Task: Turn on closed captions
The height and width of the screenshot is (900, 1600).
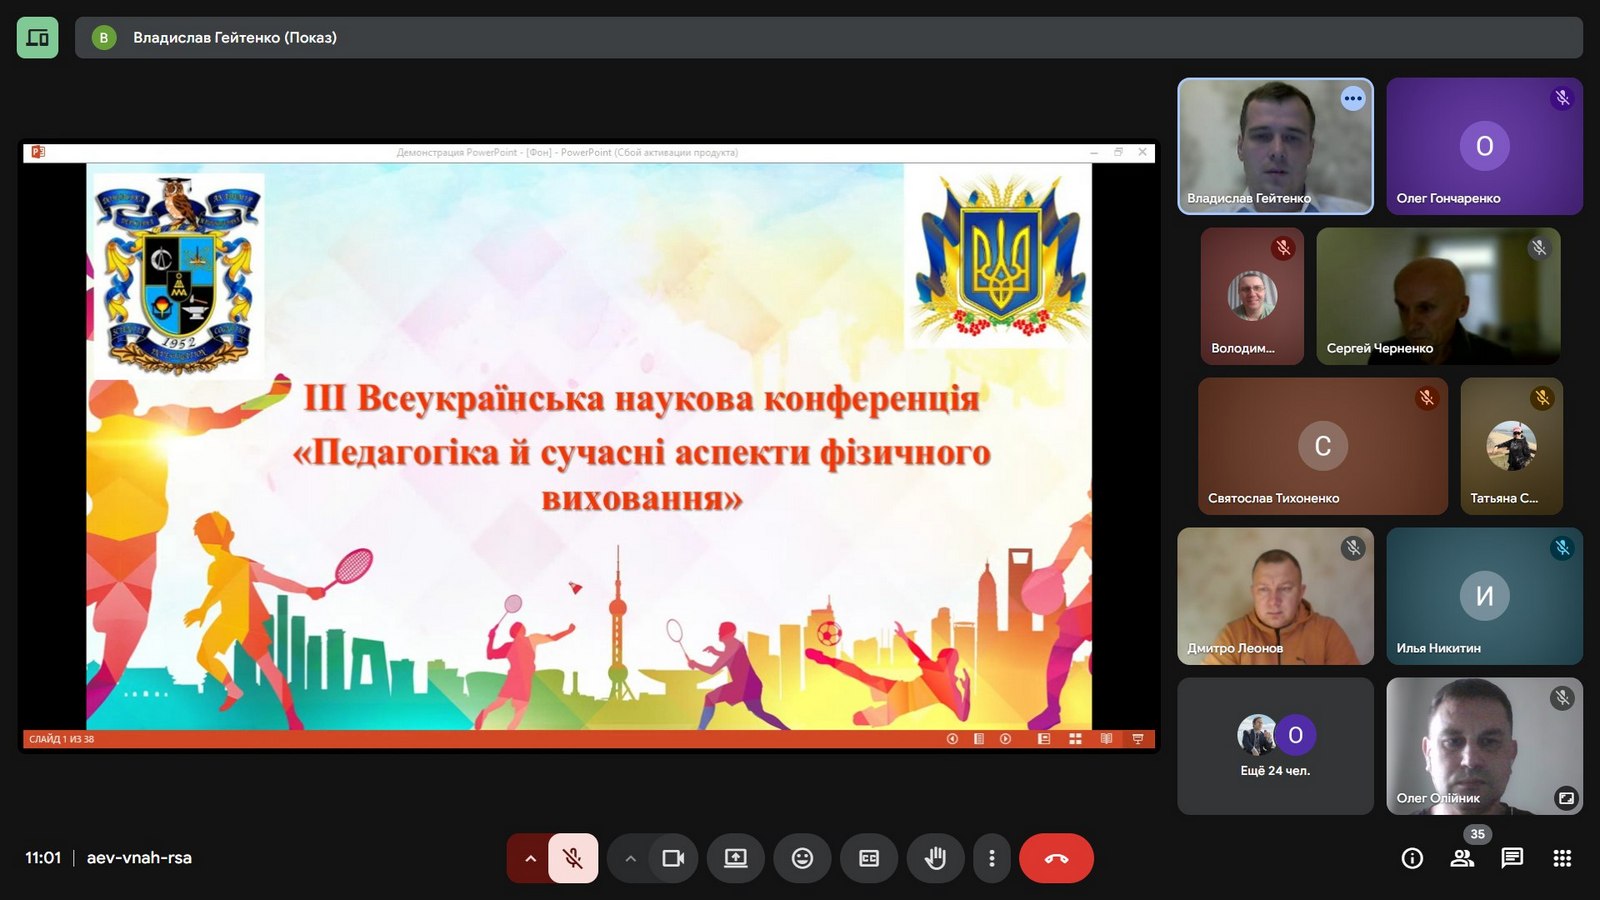Action: (x=869, y=858)
